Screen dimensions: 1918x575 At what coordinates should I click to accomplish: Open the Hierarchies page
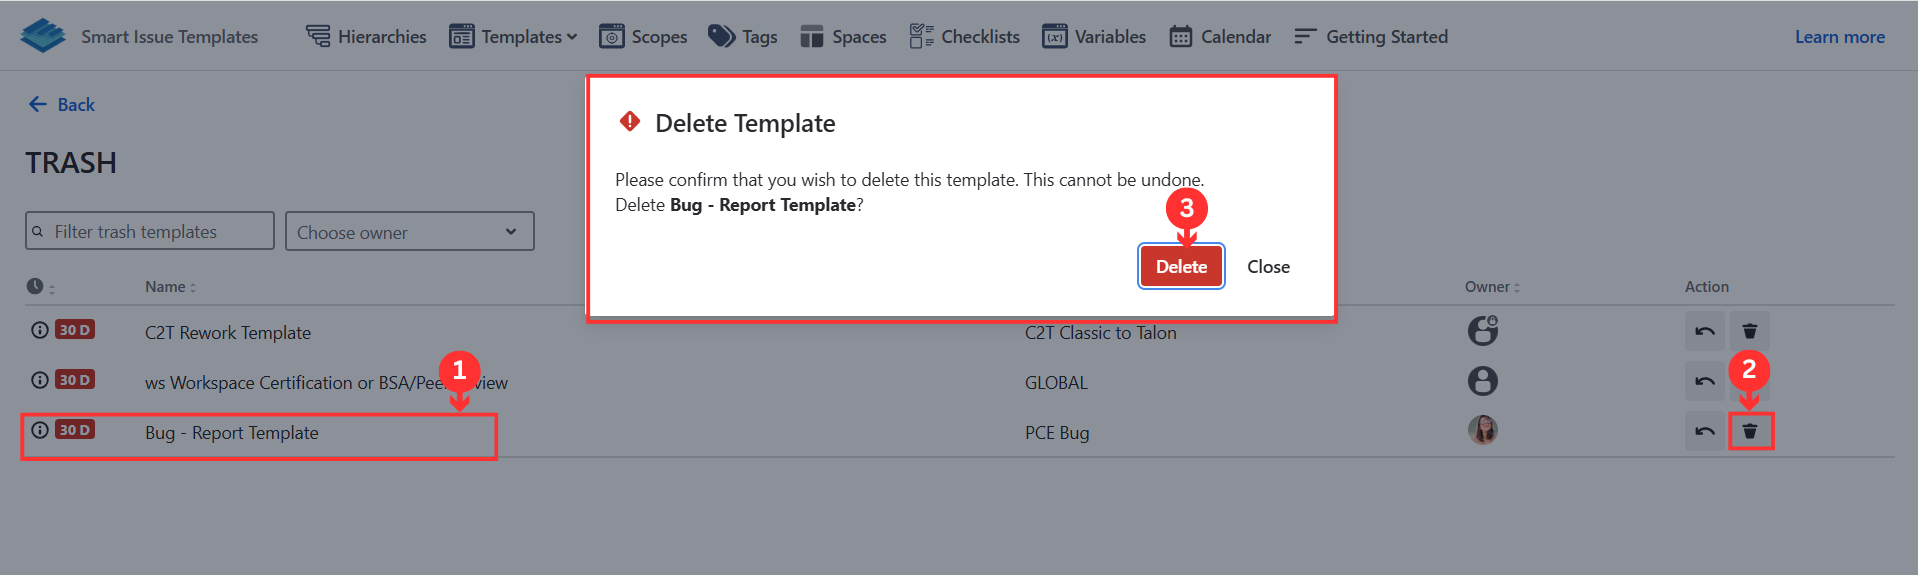pyautogui.click(x=366, y=37)
